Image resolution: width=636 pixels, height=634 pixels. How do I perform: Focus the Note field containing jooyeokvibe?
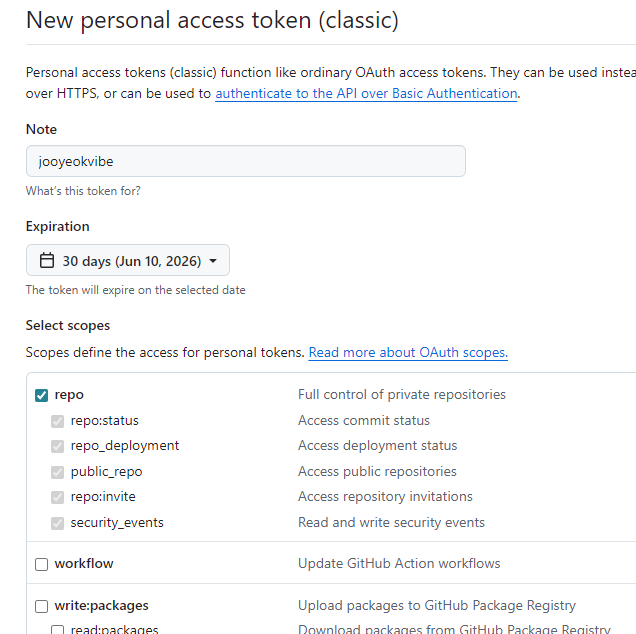(x=246, y=161)
